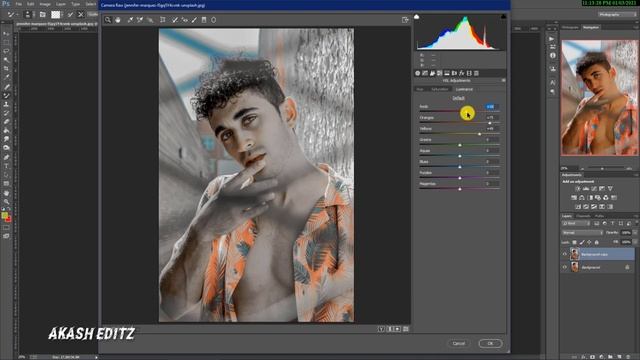
Task: Open HSL Adjustments panel flyout menu
Action: click(503, 81)
